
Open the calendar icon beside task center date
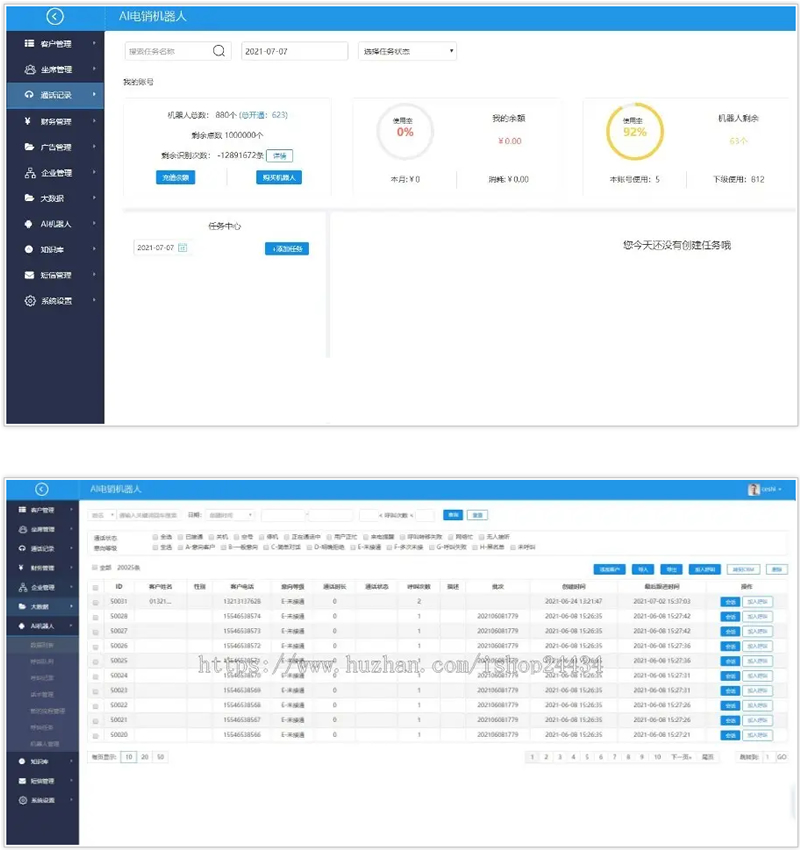(183, 248)
